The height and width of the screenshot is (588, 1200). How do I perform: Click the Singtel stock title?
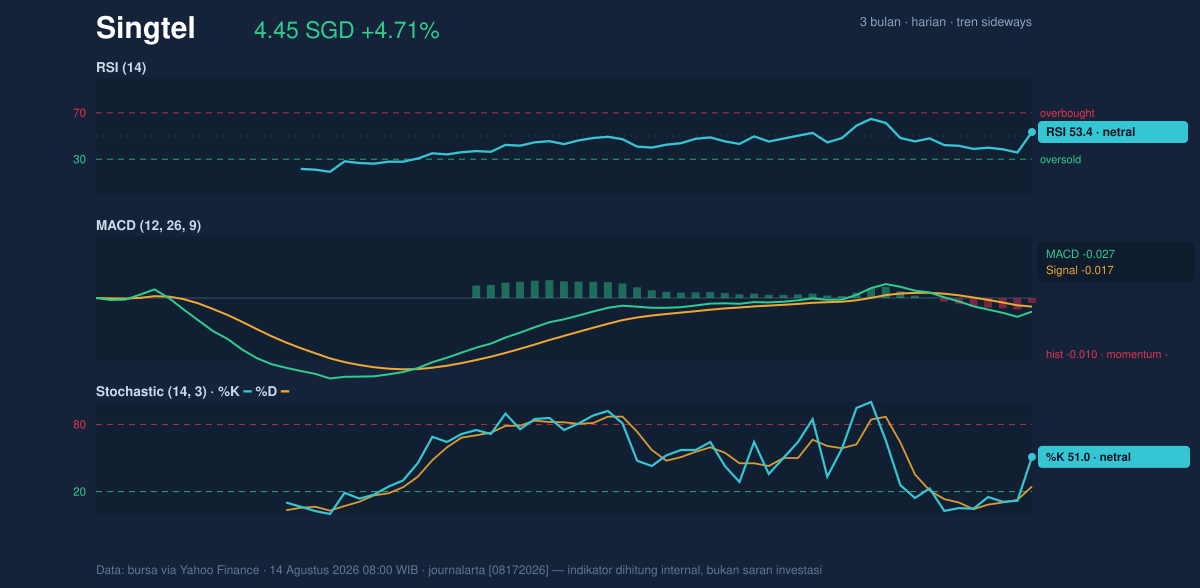point(145,29)
